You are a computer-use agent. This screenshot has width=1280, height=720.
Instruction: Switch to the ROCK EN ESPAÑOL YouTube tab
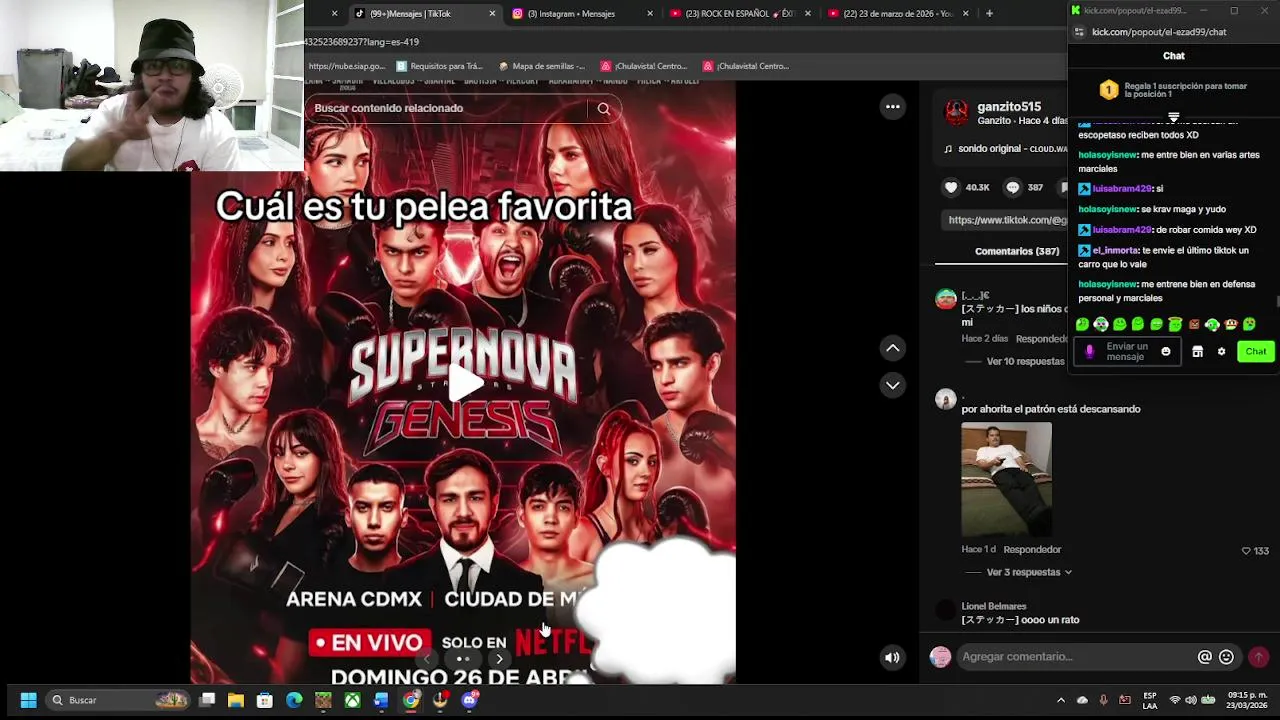point(740,14)
